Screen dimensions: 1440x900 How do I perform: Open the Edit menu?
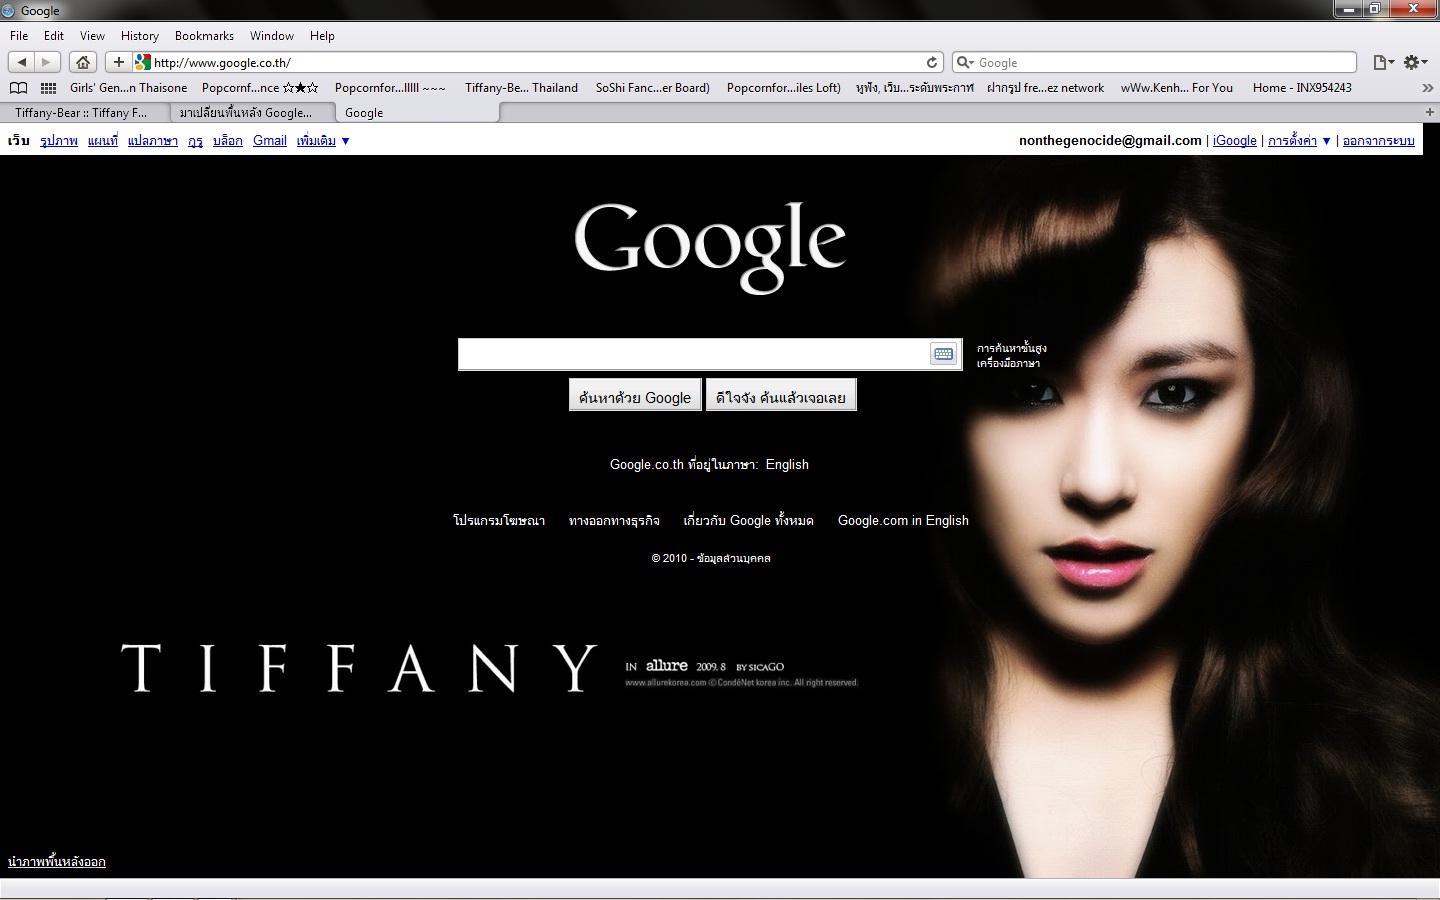pyautogui.click(x=54, y=36)
